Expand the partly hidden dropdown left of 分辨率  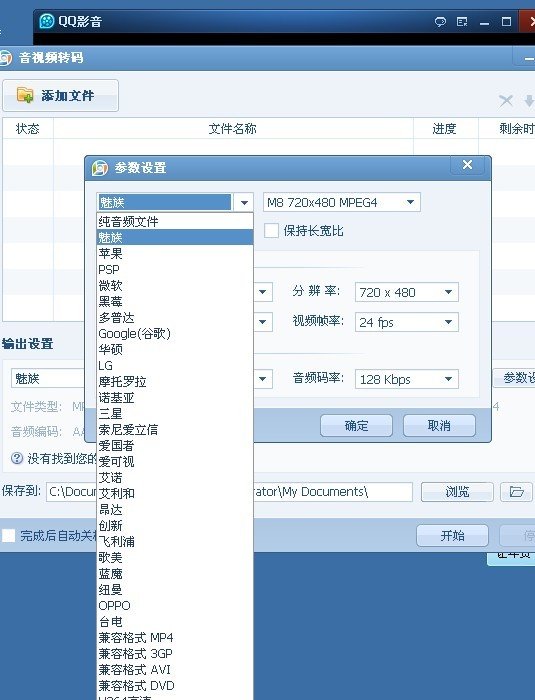click(263, 292)
